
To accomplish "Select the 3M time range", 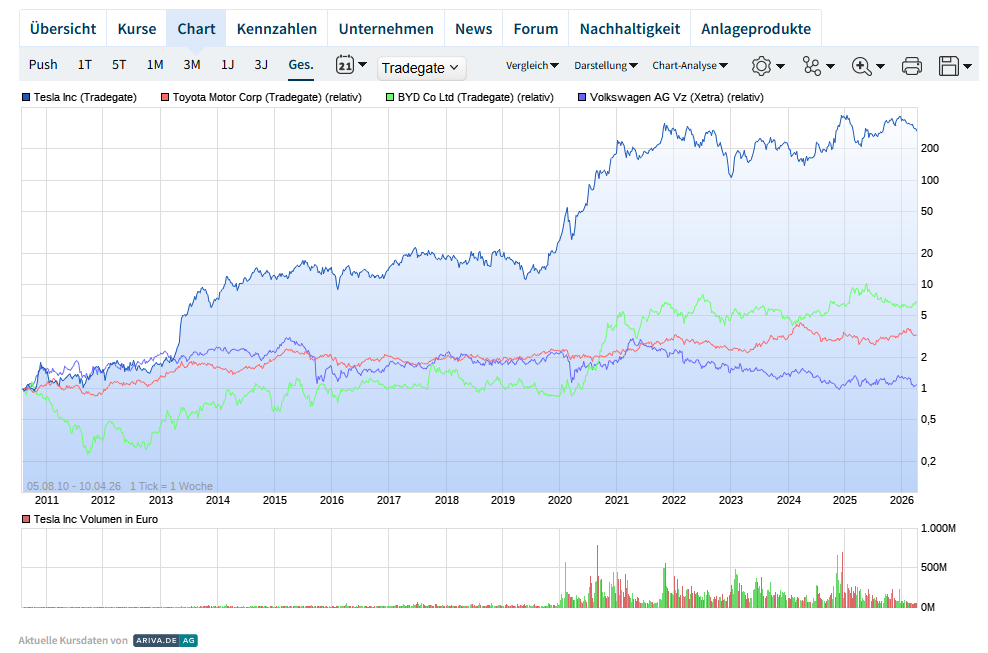I will tap(192, 65).
